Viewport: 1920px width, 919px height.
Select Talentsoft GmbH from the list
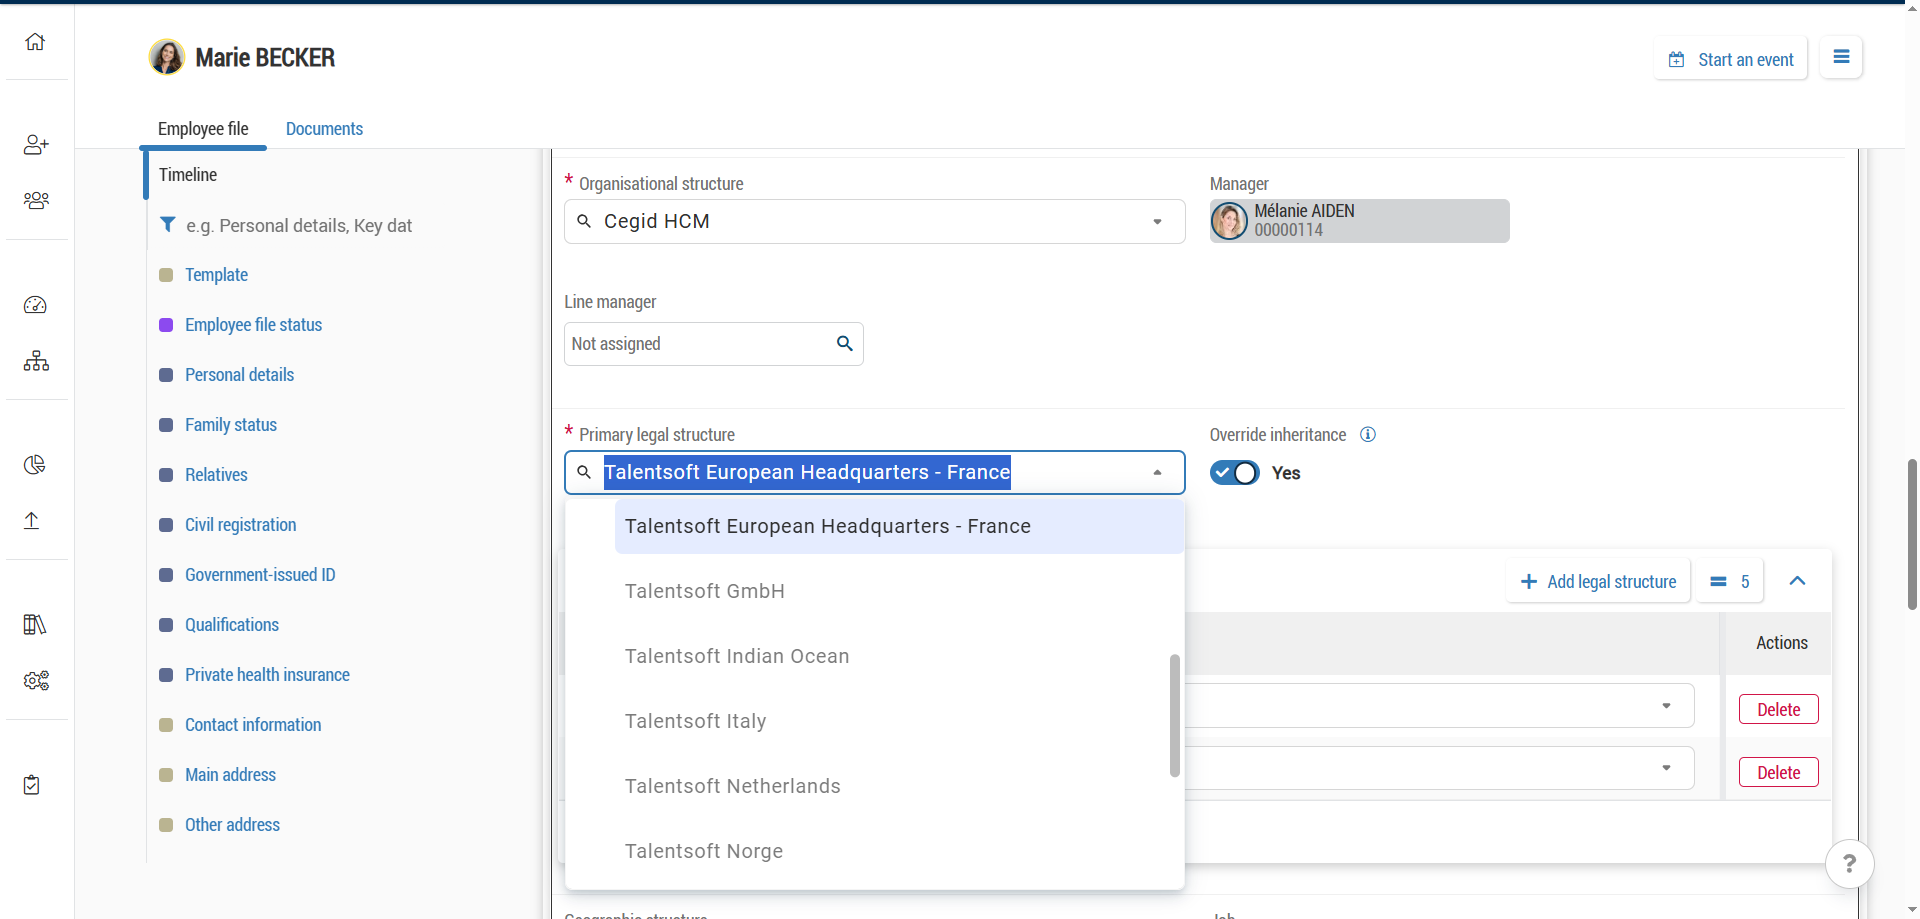(705, 591)
